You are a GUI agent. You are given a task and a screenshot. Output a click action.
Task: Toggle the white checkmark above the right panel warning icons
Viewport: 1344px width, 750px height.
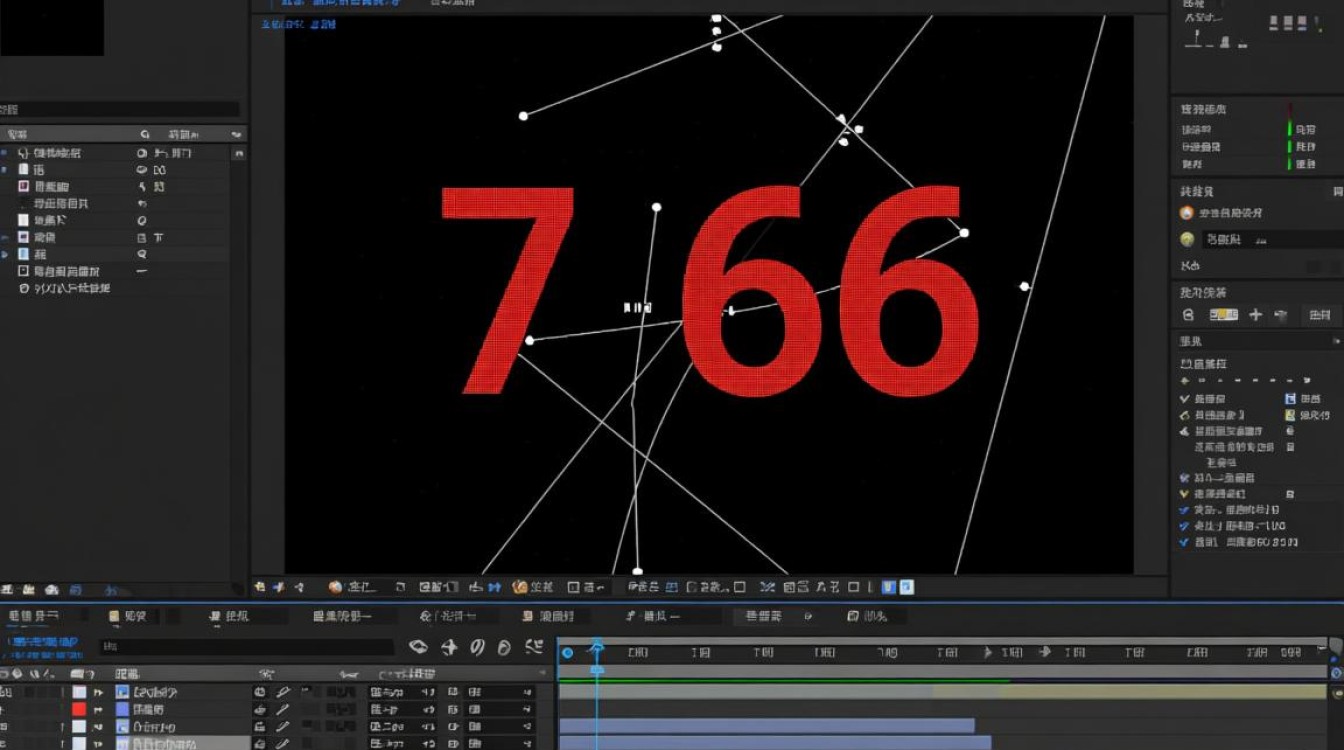(x=1185, y=398)
